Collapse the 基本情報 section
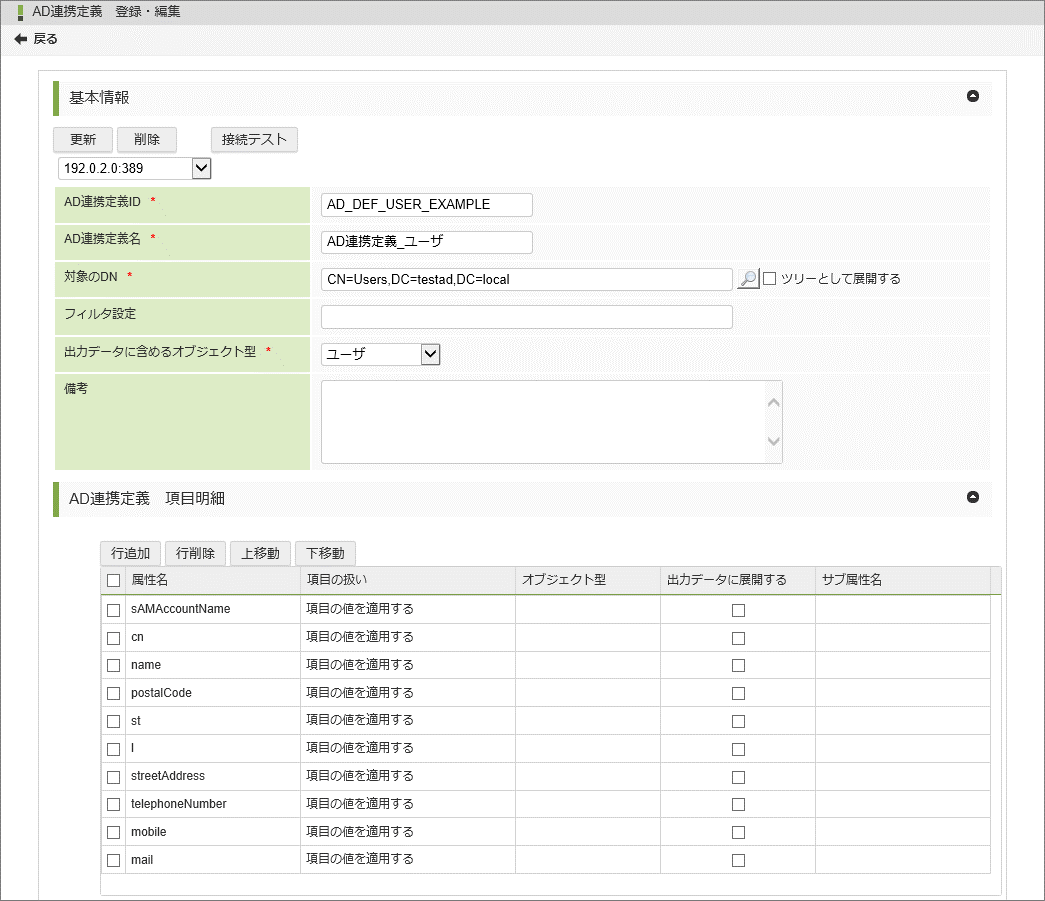 click(972, 97)
